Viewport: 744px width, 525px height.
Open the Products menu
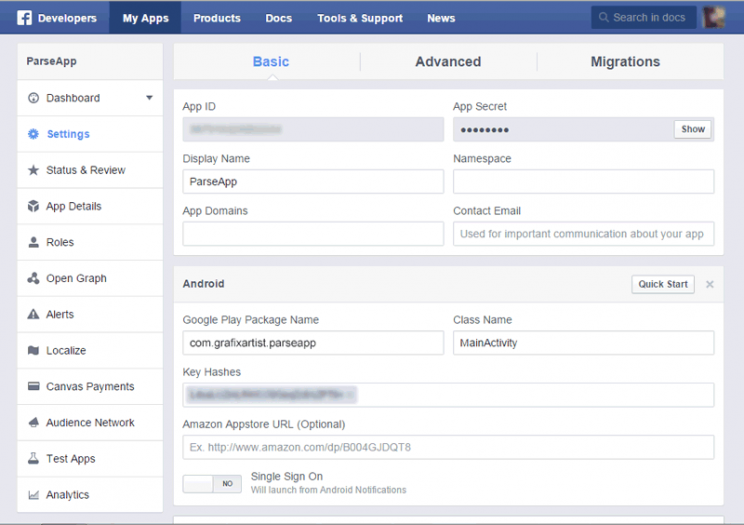(x=216, y=18)
